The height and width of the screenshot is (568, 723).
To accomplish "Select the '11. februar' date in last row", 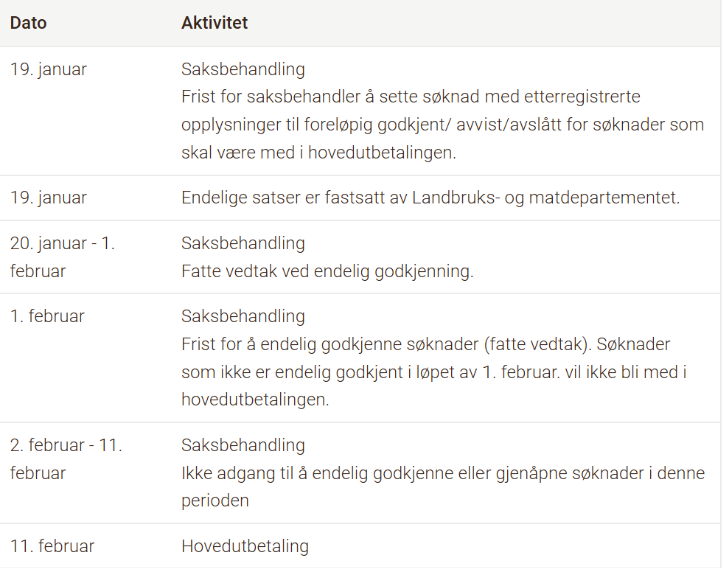I will coord(52,546).
